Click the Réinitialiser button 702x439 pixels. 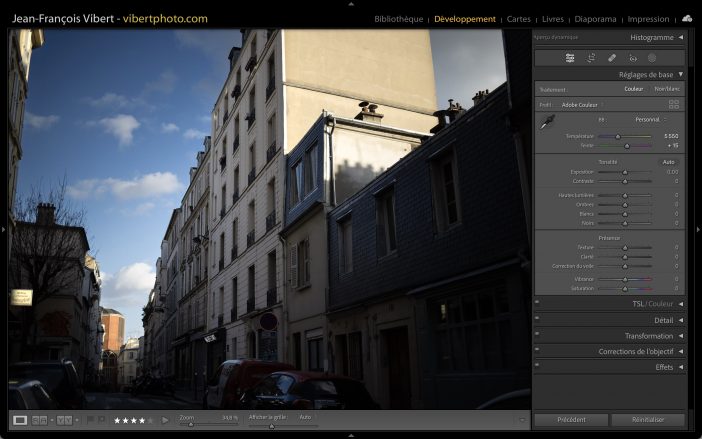(x=648, y=420)
